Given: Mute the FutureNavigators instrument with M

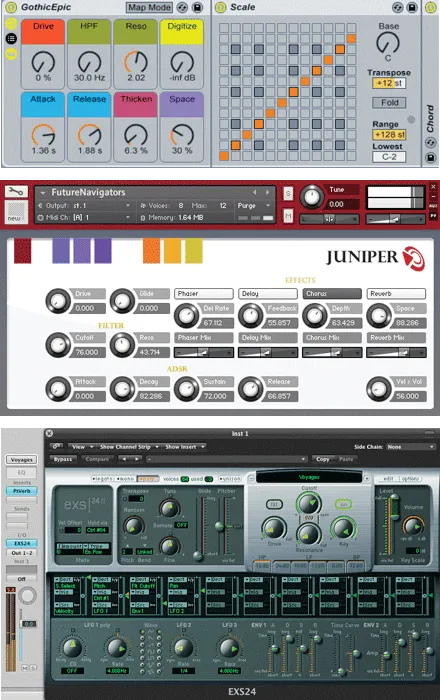Looking at the screenshot, I should point(288,216).
